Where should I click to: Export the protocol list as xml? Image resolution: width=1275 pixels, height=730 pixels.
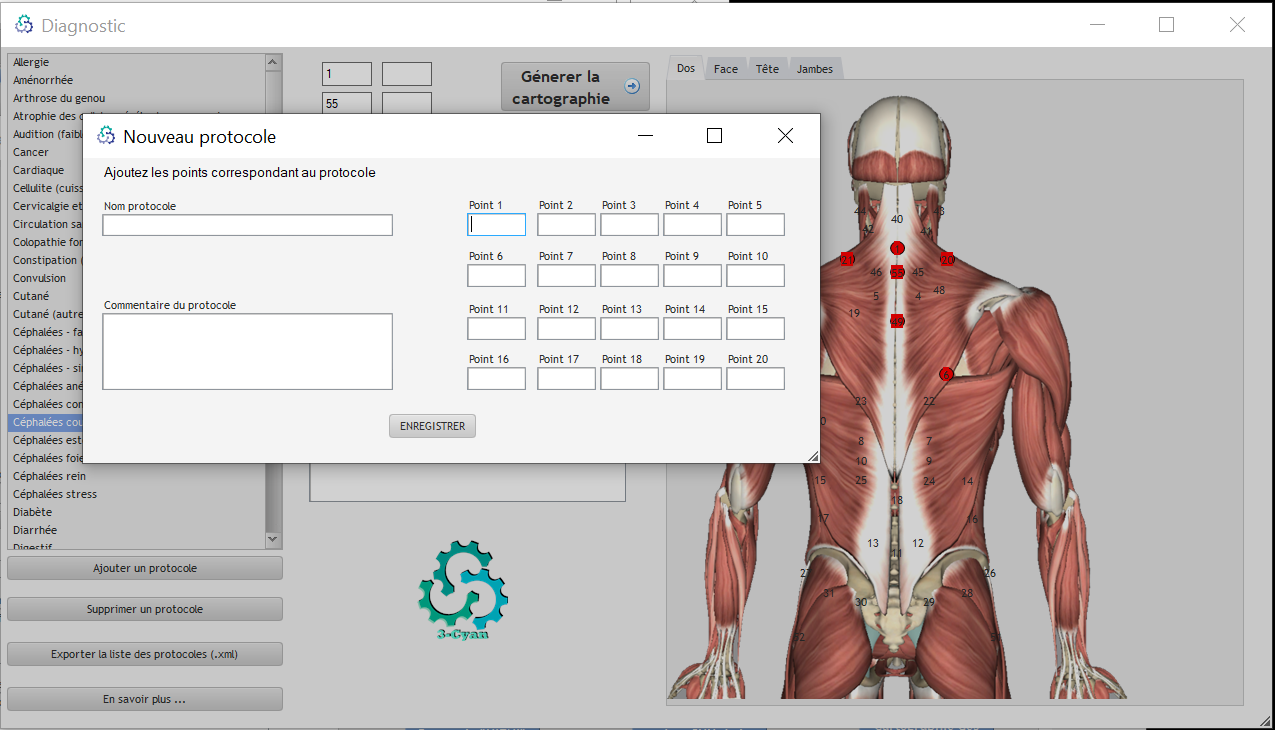(x=145, y=654)
